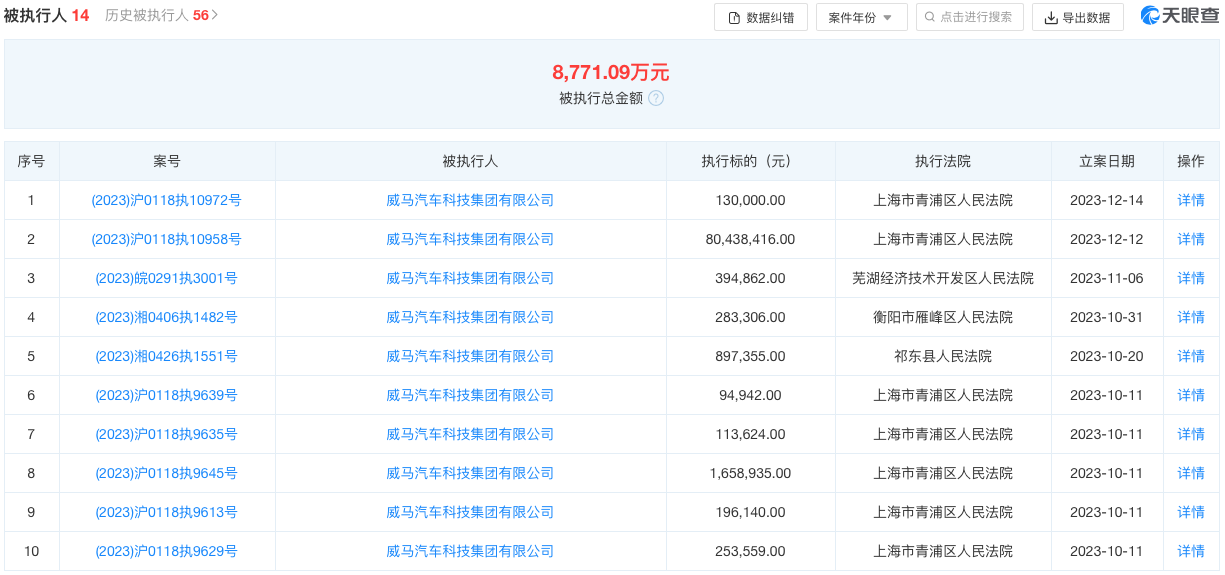The width and height of the screenshot is (1225, 575).
Task: Open the 历史被执行人 56 tab
Action: coord(161,16)
